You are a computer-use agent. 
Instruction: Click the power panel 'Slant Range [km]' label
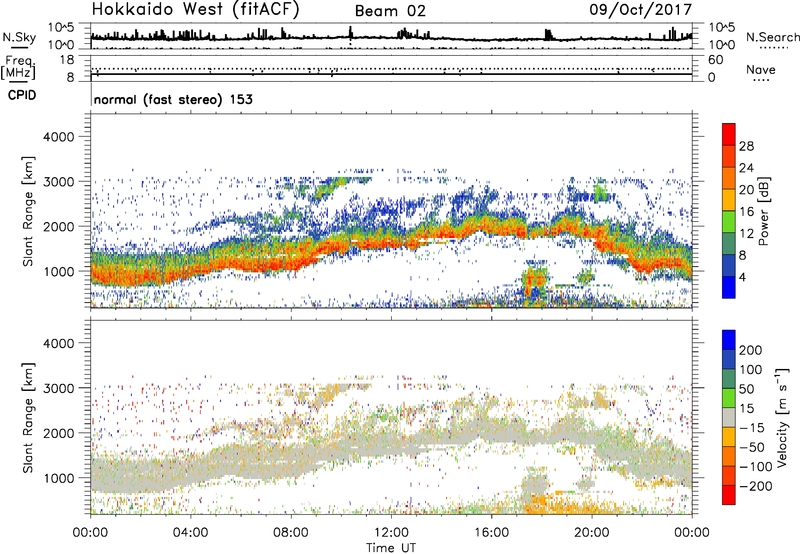(28, 211)
